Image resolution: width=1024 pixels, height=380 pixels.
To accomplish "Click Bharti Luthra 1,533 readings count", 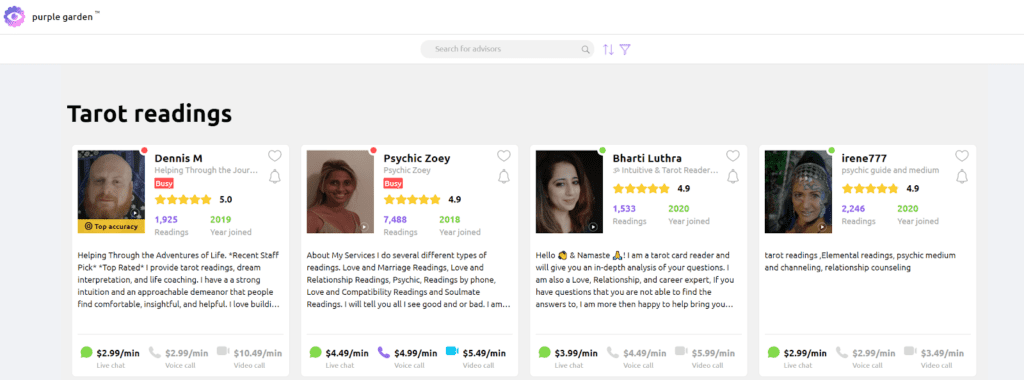I will pos(625,208).
